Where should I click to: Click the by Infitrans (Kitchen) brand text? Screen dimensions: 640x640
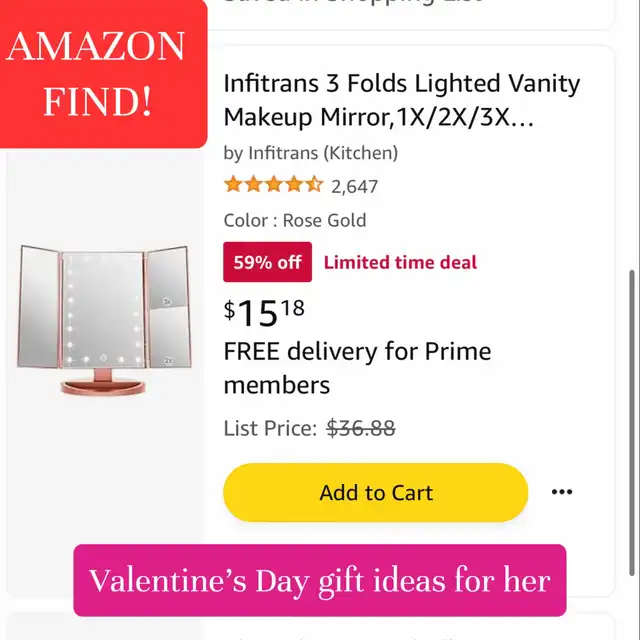[311, 153]
